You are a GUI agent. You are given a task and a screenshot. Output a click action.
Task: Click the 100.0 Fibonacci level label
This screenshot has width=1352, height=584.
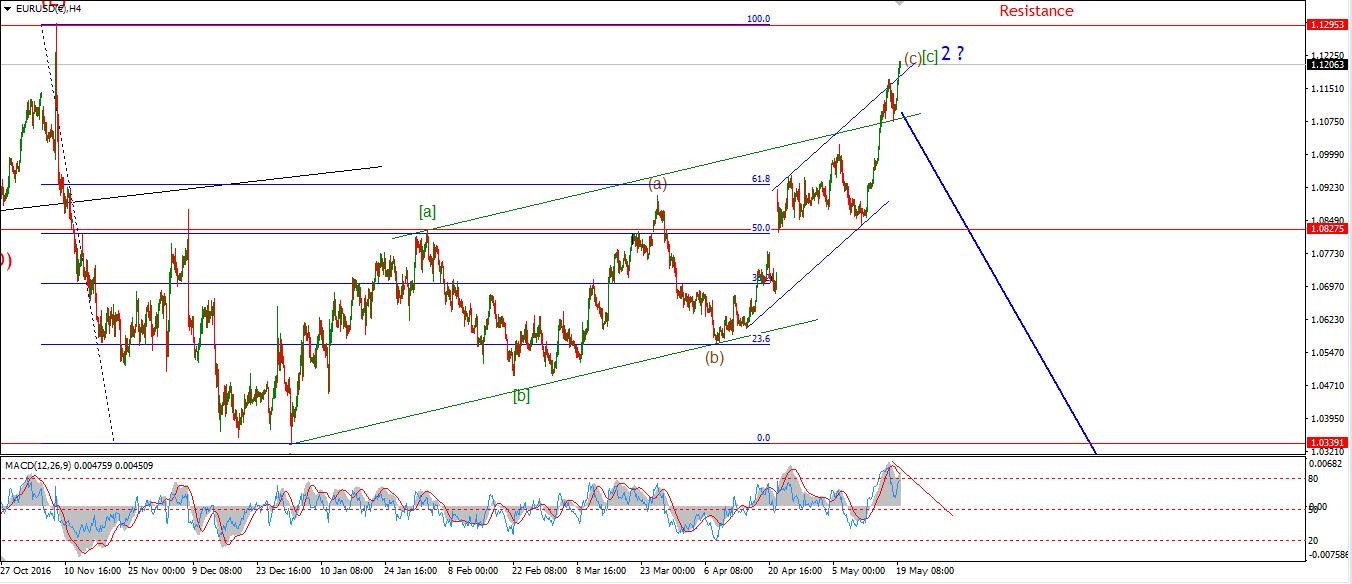[x=759, y=19]
